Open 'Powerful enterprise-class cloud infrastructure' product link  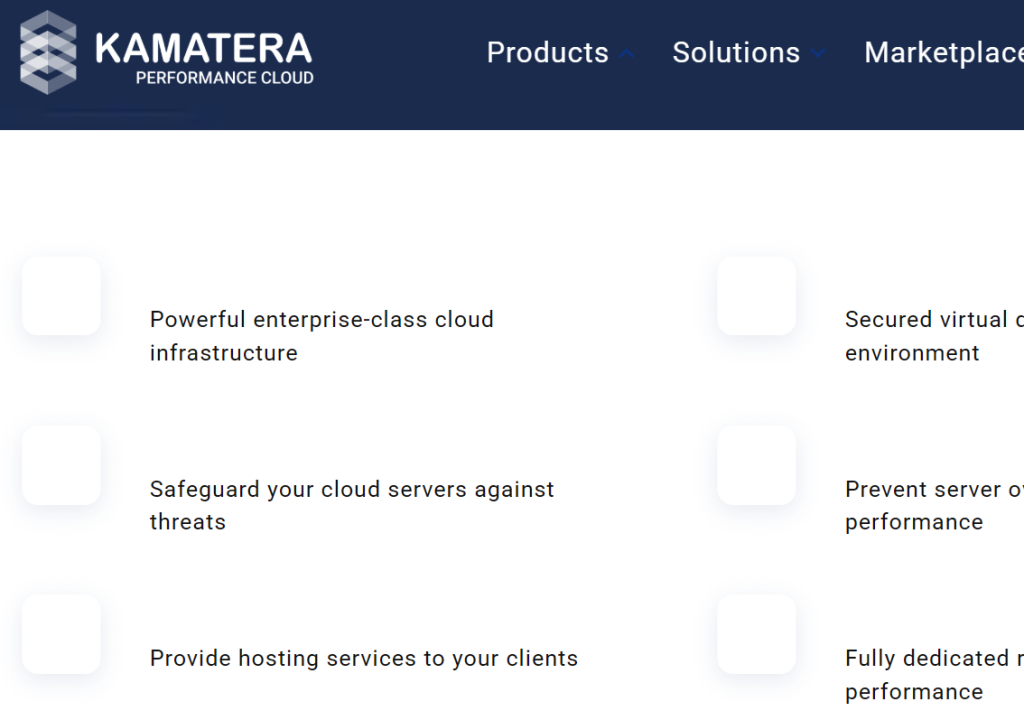pyautogui.click(x=321, y=336)
